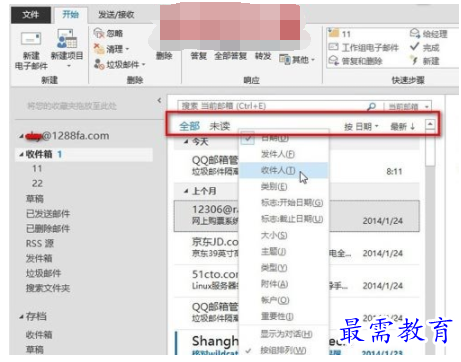Click the search mailbox input field
The width and height of the screenshot is (461, 362).
[x=272, y=106]
